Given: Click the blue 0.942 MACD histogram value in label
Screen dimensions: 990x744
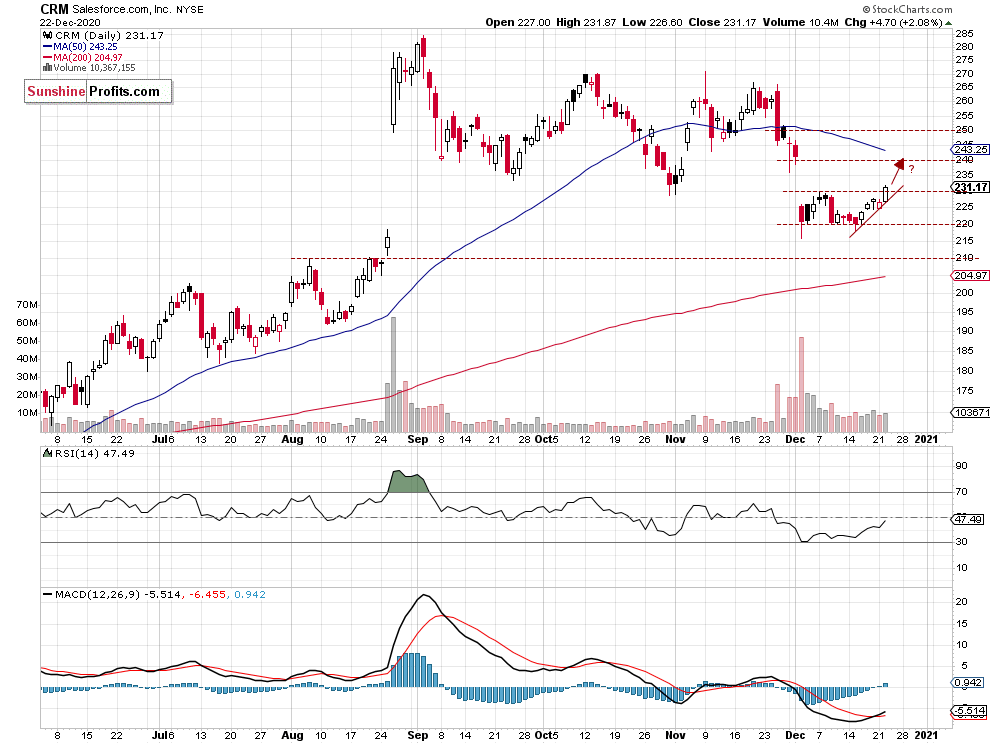Looking at the screenshot, I should point(250,594).
